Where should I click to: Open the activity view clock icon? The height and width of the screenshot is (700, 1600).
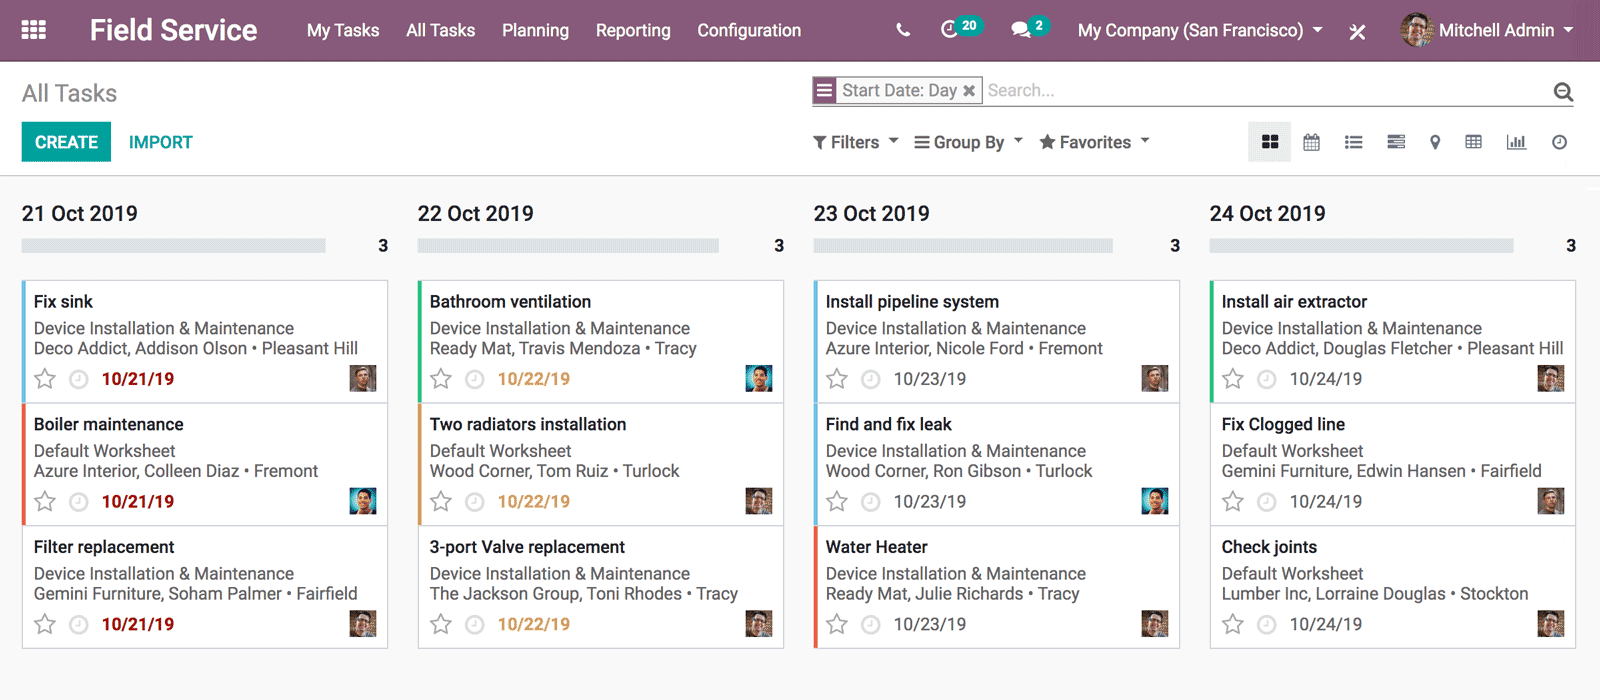[1559, 142]
